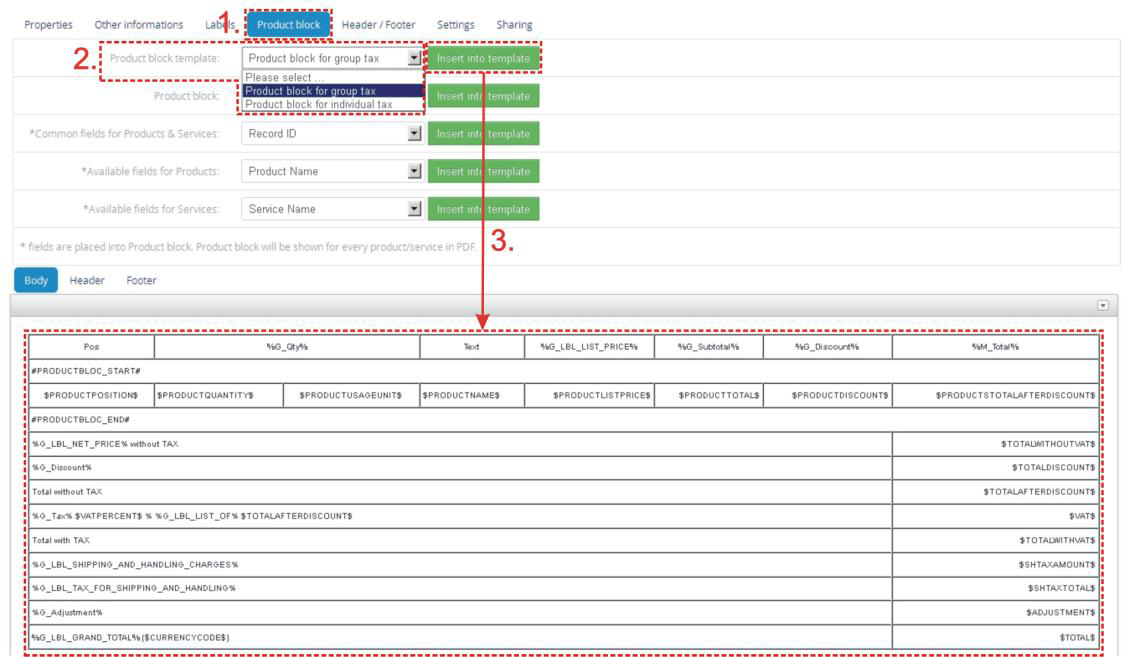This screenshot has width=1121, height=657.
Task: Click the %G_Qty% header cell
Action: tap(287, 347)
